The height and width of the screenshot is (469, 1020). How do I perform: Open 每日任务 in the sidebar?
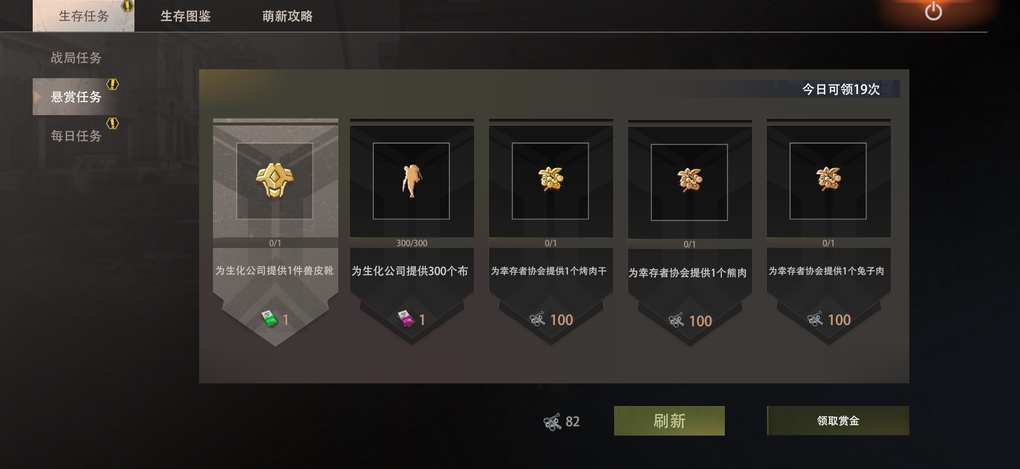[76, 136]
